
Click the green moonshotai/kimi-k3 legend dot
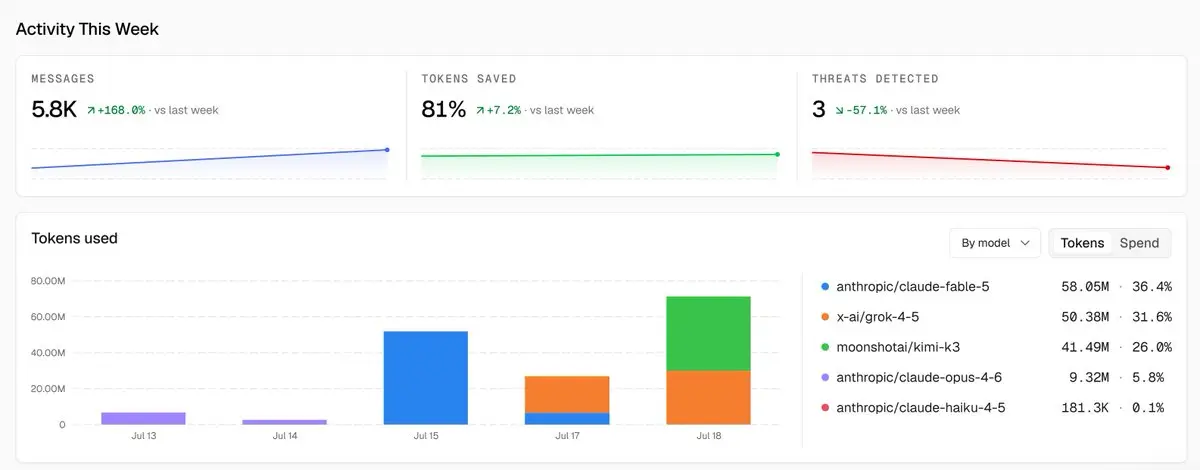[824, 347]
